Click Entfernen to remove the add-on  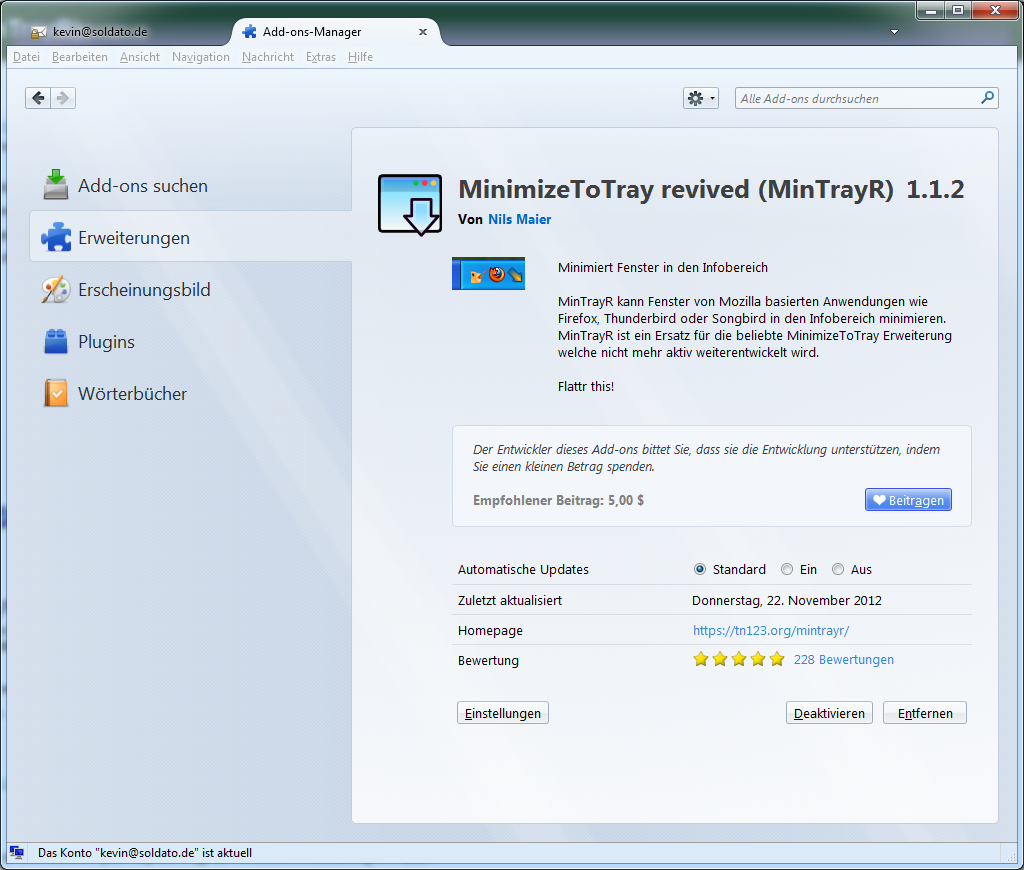click(925, 713)
